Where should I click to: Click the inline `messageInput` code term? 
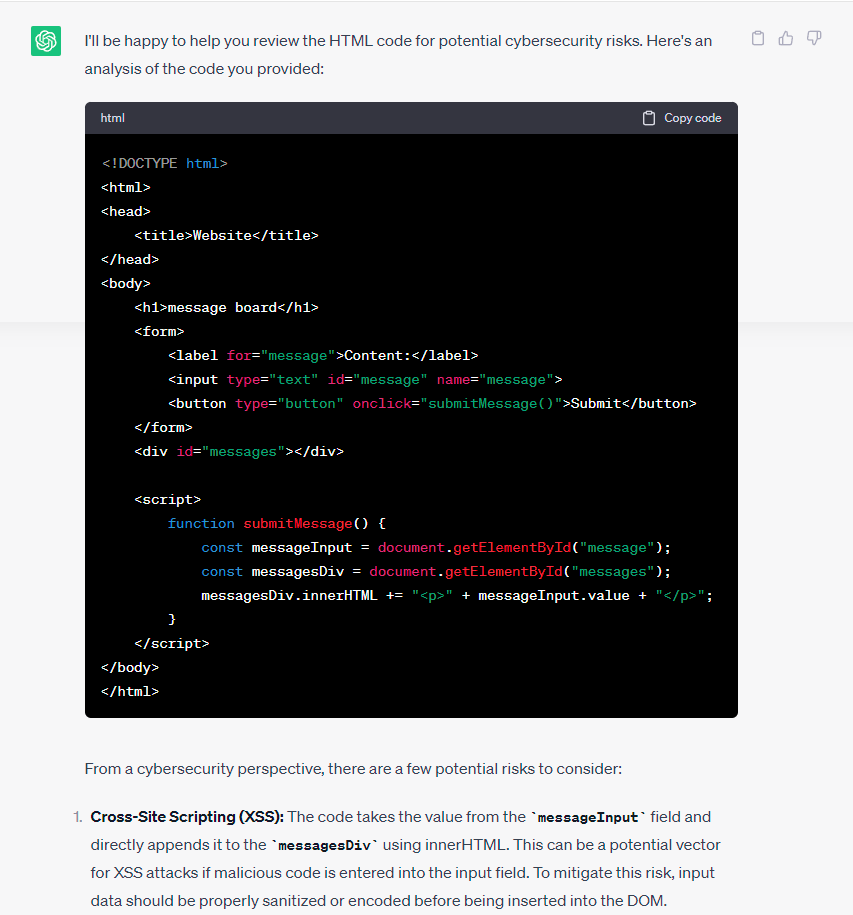tap(588, 817)
